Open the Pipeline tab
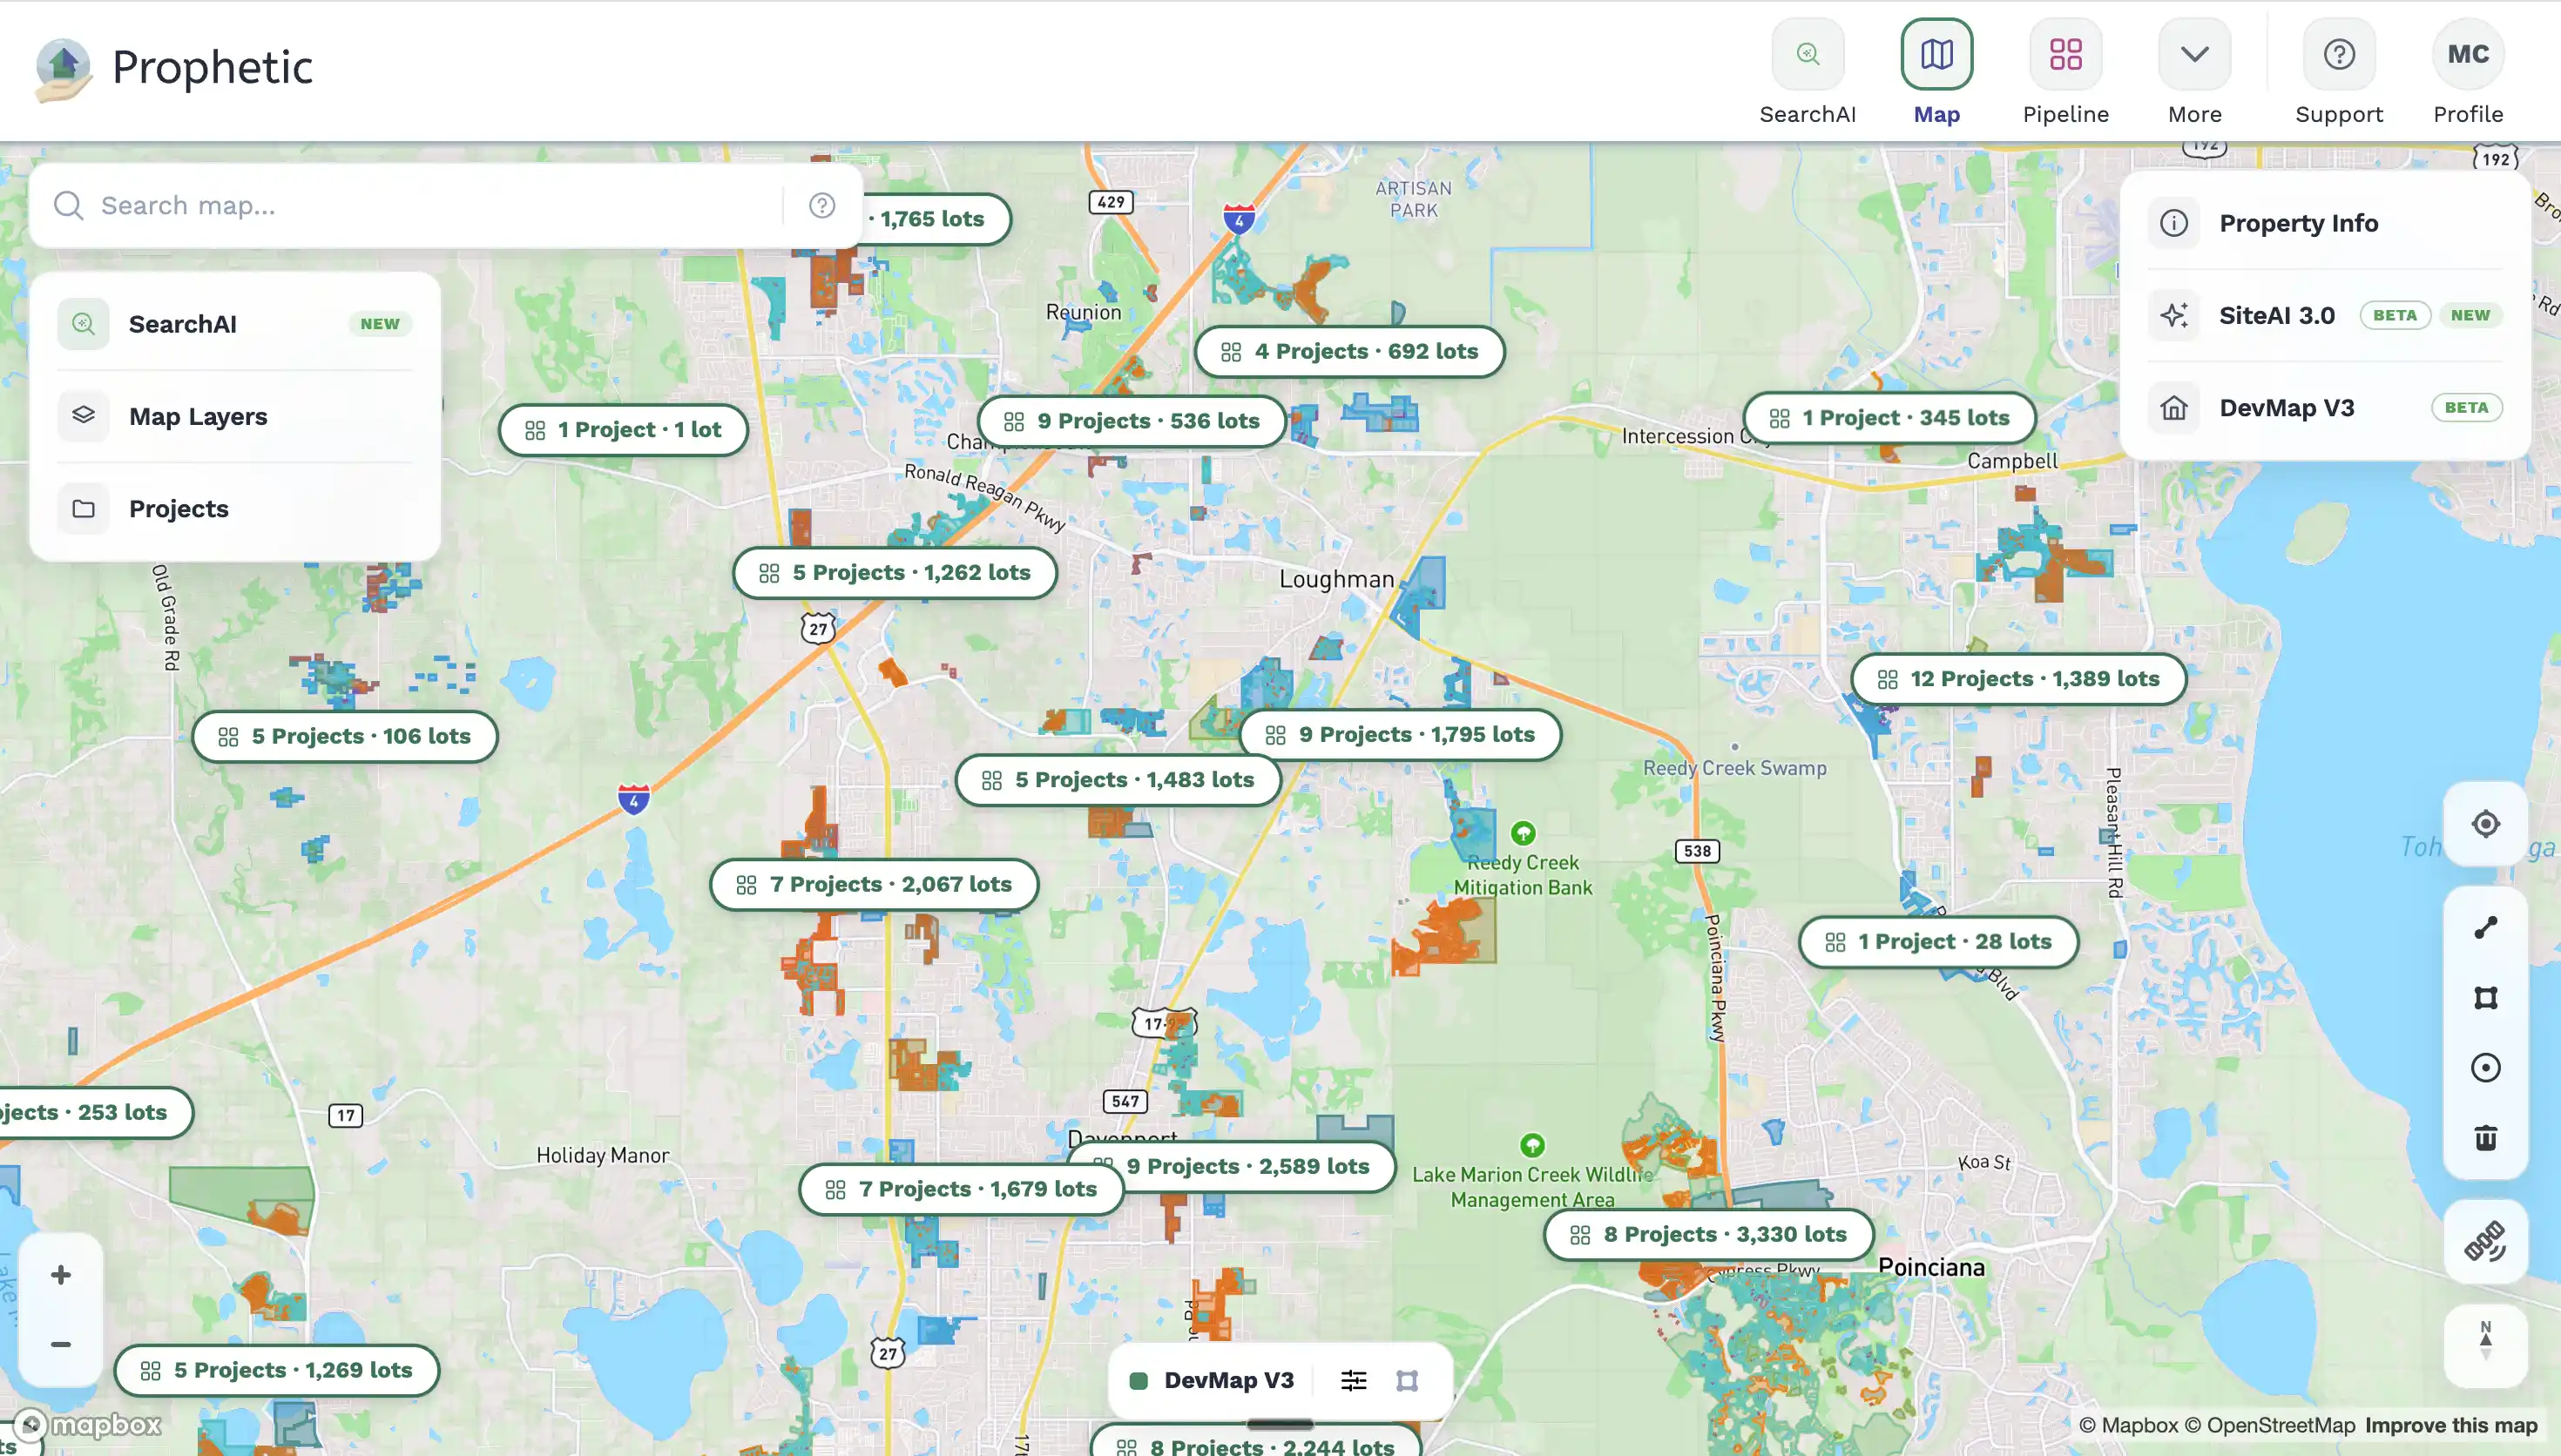This screenshot has height=1456, width=2561. click(x=2065, y=72)
